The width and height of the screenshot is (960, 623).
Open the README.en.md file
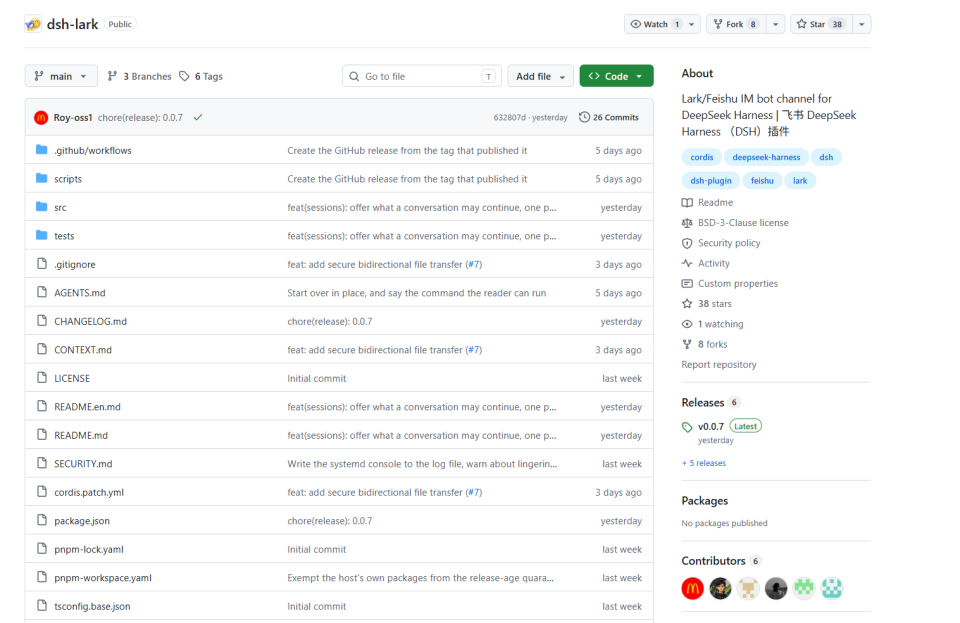87,406
